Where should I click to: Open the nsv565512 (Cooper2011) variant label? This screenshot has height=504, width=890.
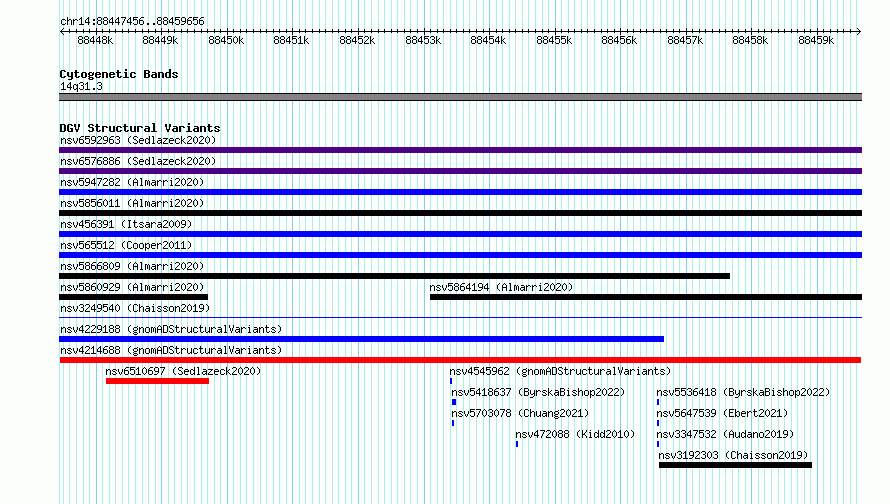point(126,245)
